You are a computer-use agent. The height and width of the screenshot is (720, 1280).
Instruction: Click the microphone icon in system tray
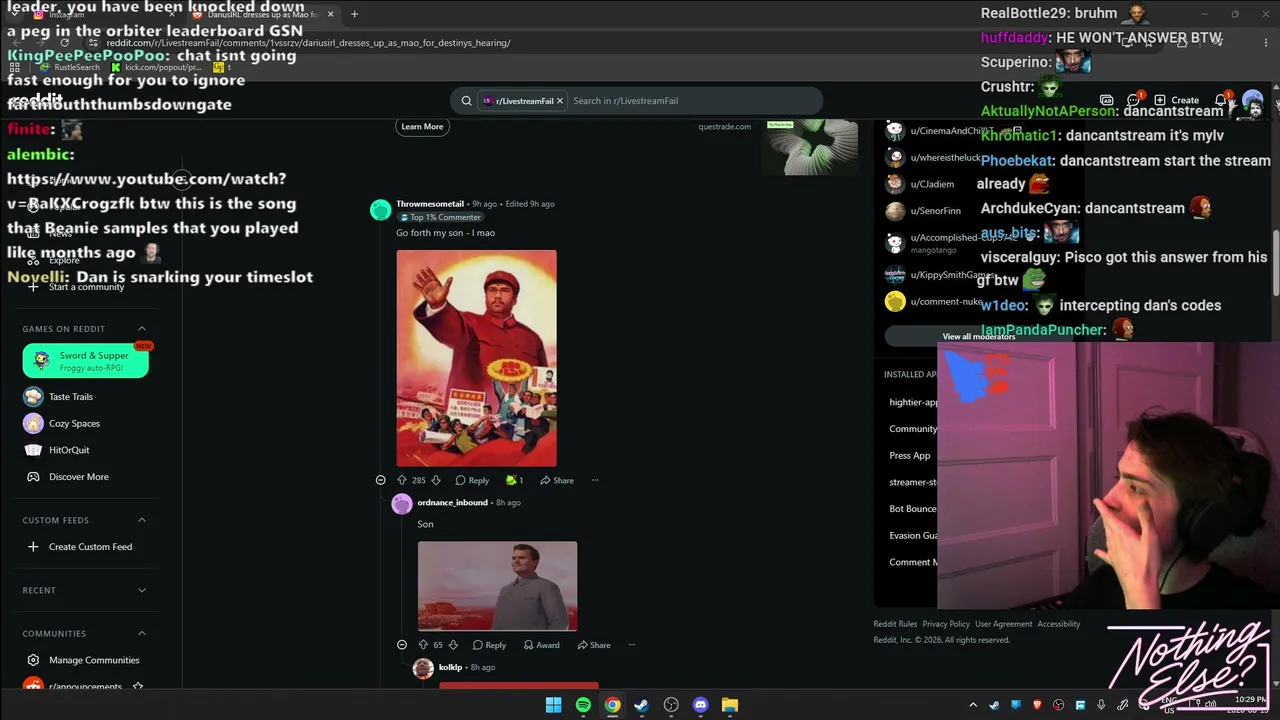click(x=1101, y=705)
